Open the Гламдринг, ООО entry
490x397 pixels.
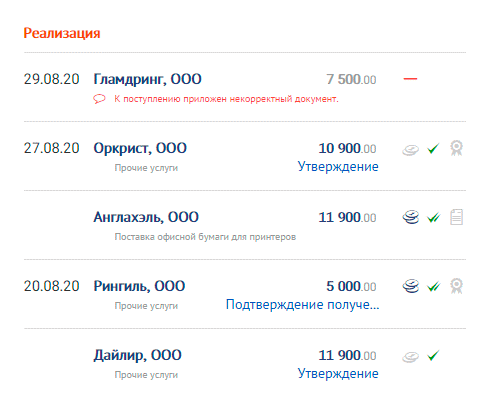click(x=147, y=79)
